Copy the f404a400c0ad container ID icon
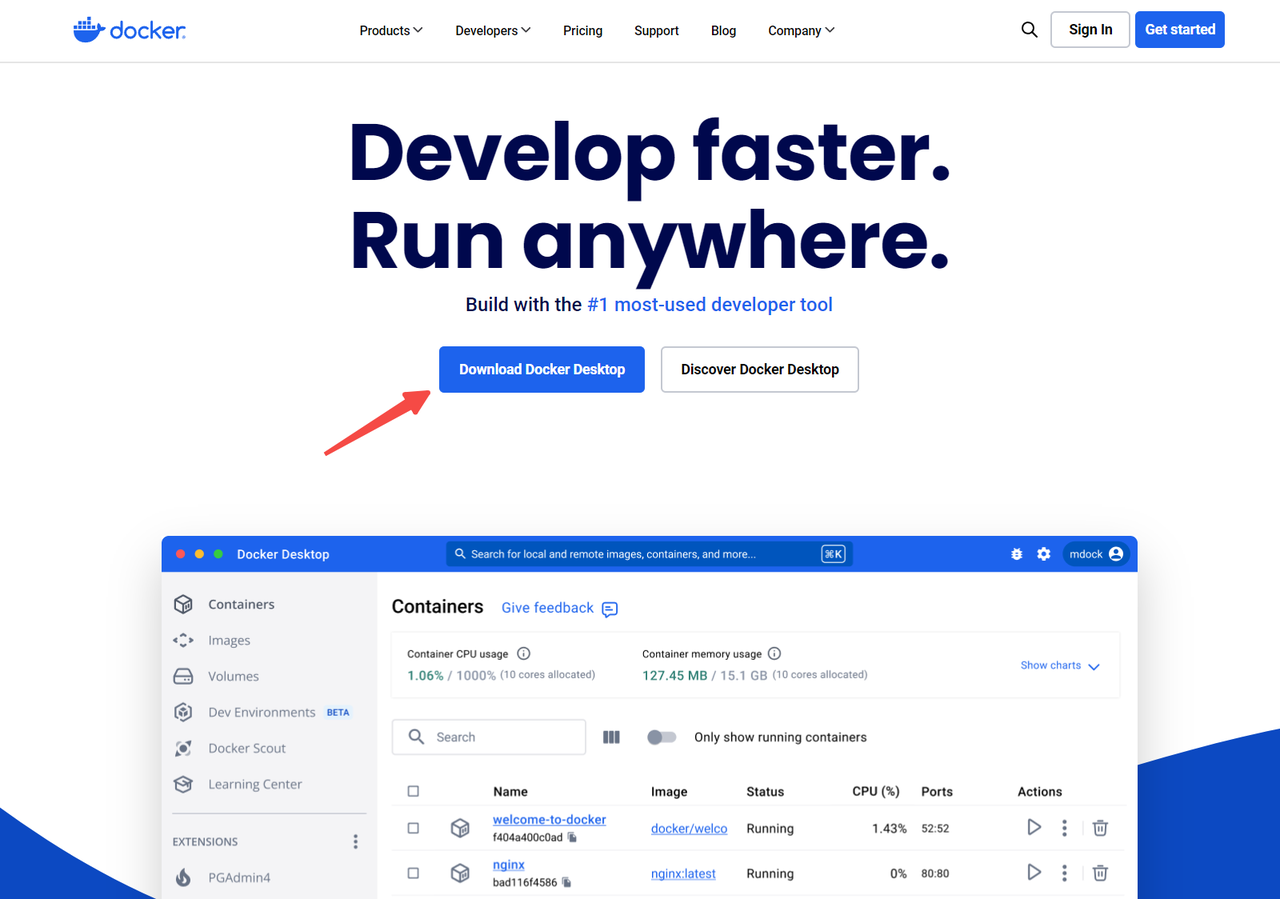The image size is (1280, 899). tap(572, 837)
